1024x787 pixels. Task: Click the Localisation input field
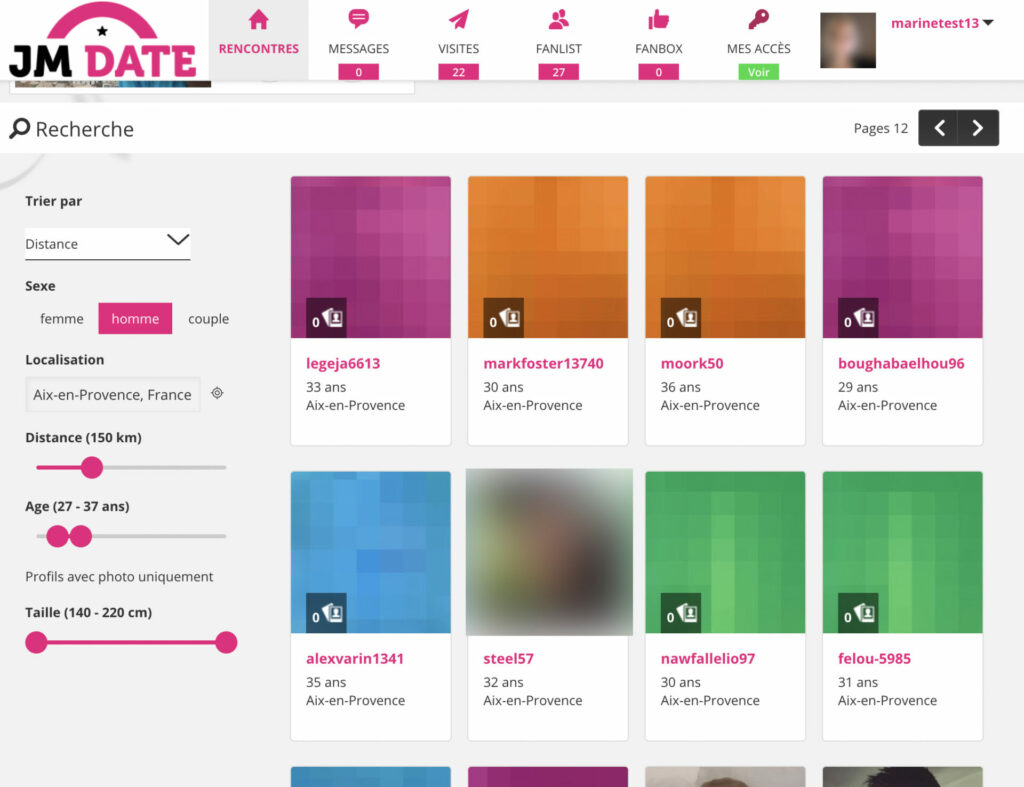(x=112, y=394)
